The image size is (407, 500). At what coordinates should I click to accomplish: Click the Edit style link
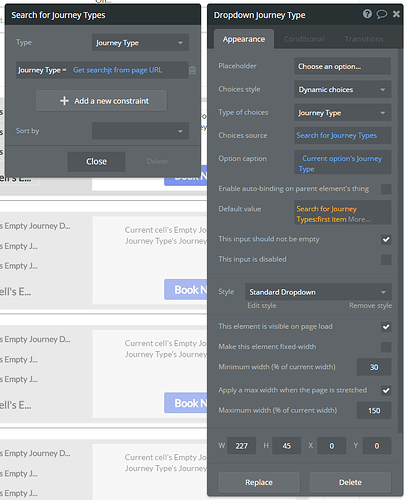(262, 306)
